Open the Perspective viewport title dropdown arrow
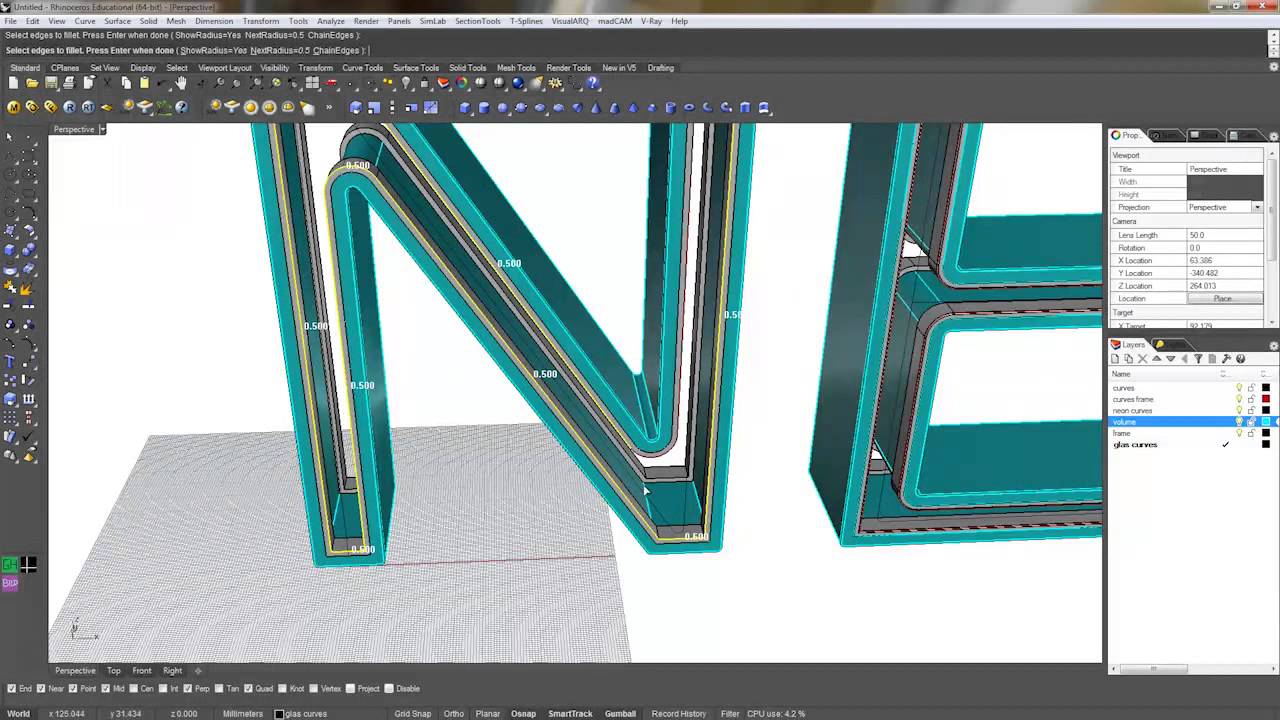 coord(102,129)
